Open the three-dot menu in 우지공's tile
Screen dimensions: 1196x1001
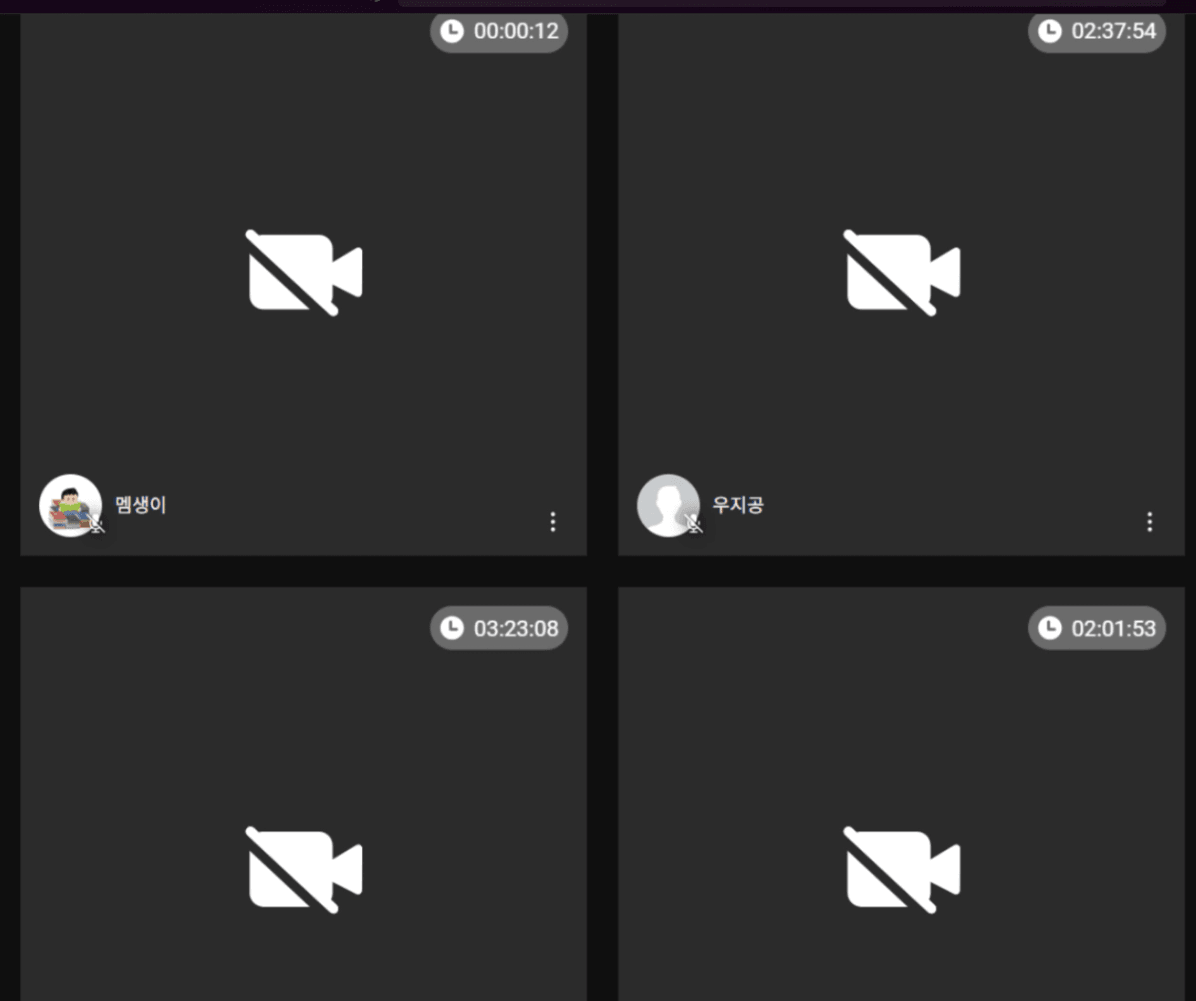pos(1149,522)
